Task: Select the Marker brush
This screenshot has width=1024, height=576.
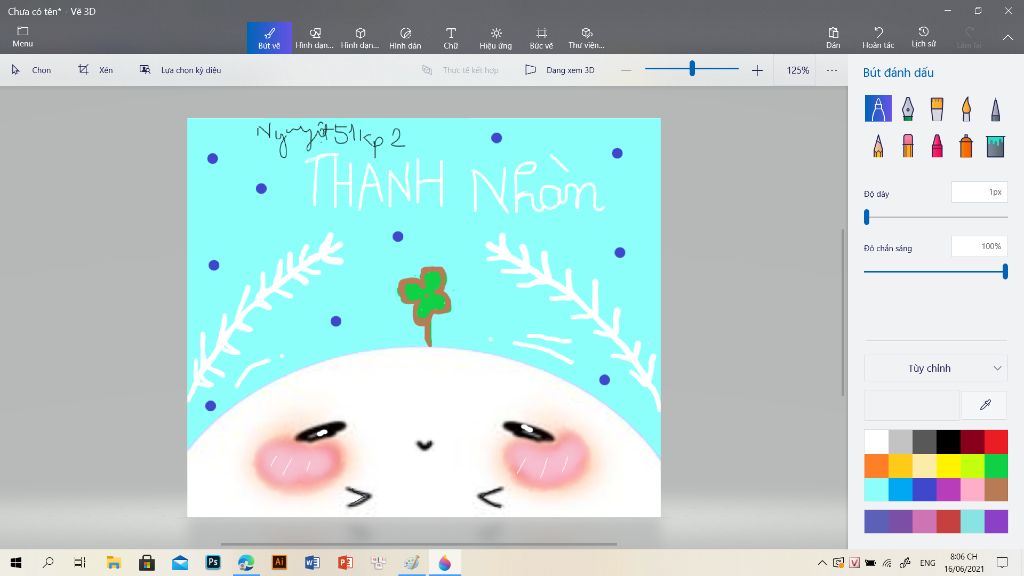Action: pos(878,108)
